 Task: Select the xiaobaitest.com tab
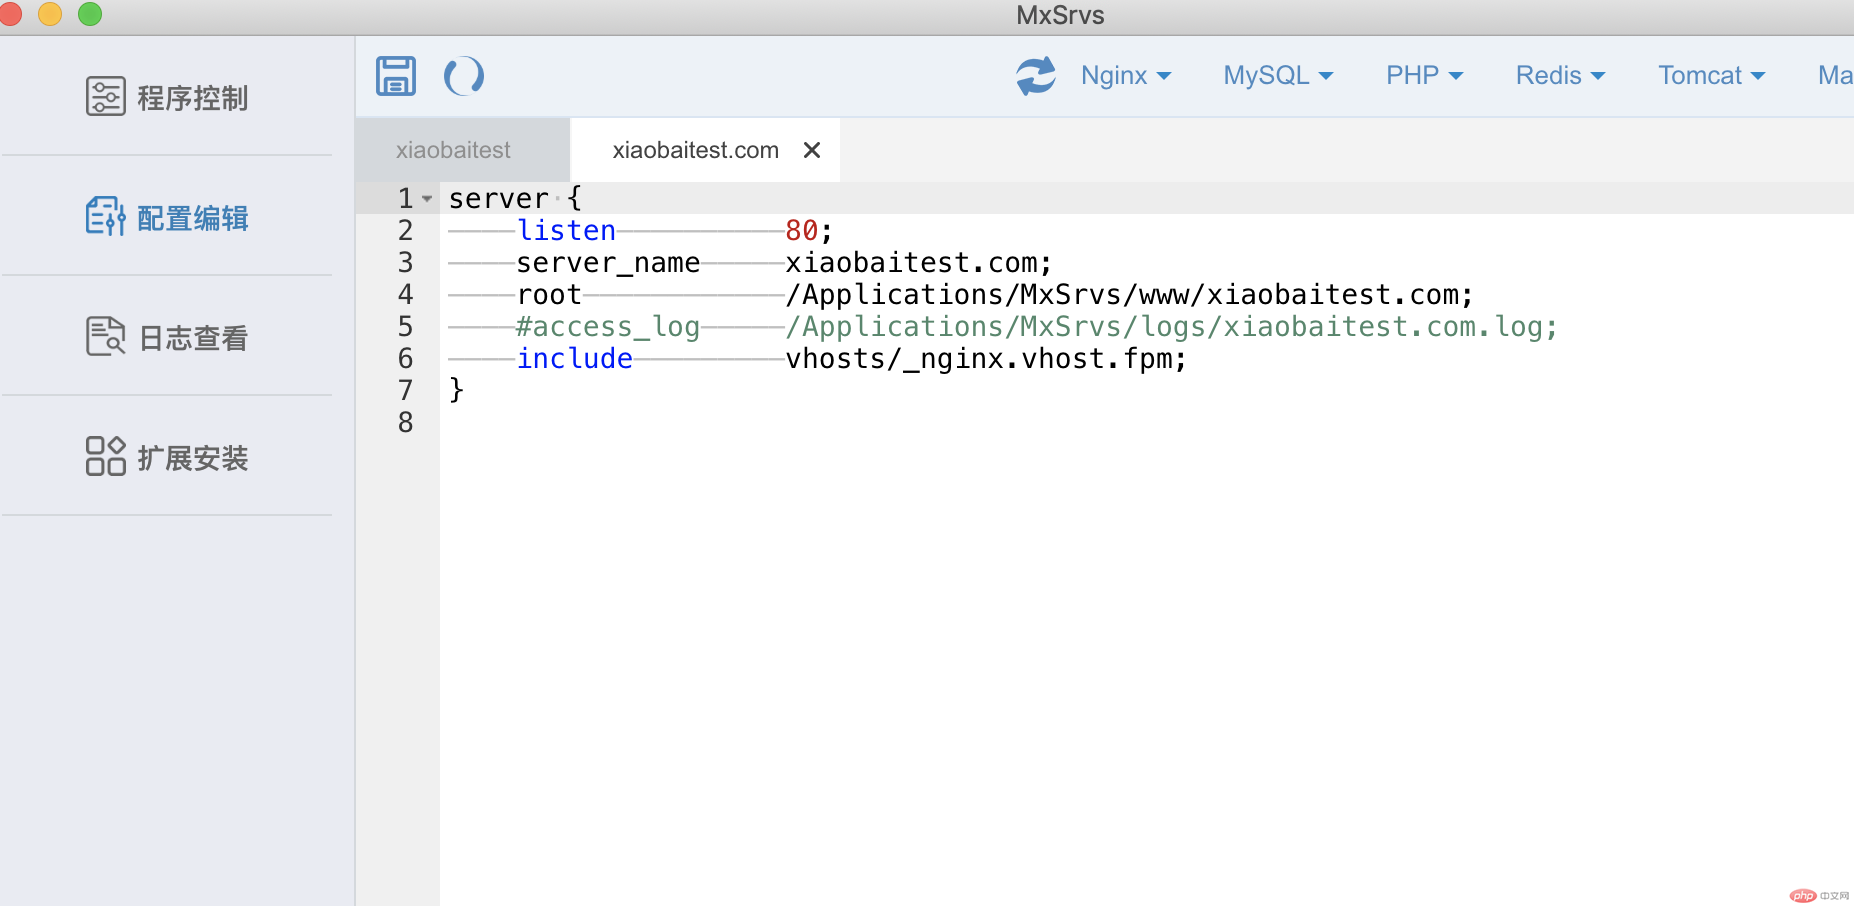pos(695,150)
